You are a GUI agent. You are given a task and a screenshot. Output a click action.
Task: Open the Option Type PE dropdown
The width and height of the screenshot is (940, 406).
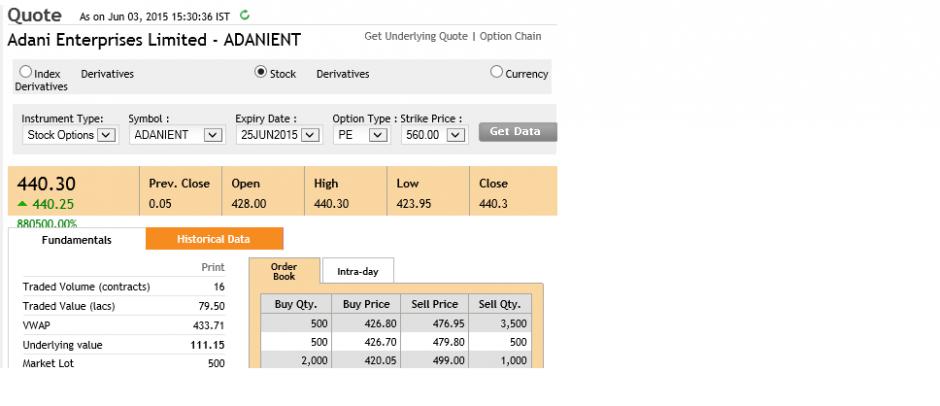coord(361,135)
